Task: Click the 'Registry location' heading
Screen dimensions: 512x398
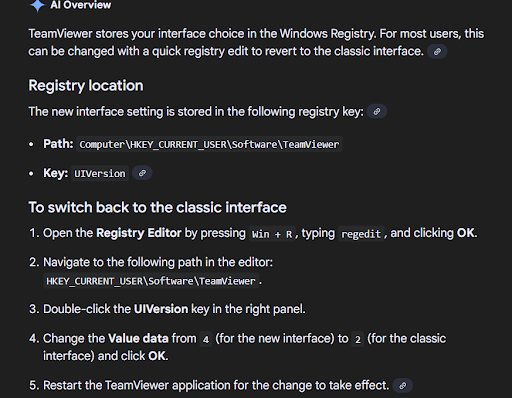Action: (x=86, y=86)
